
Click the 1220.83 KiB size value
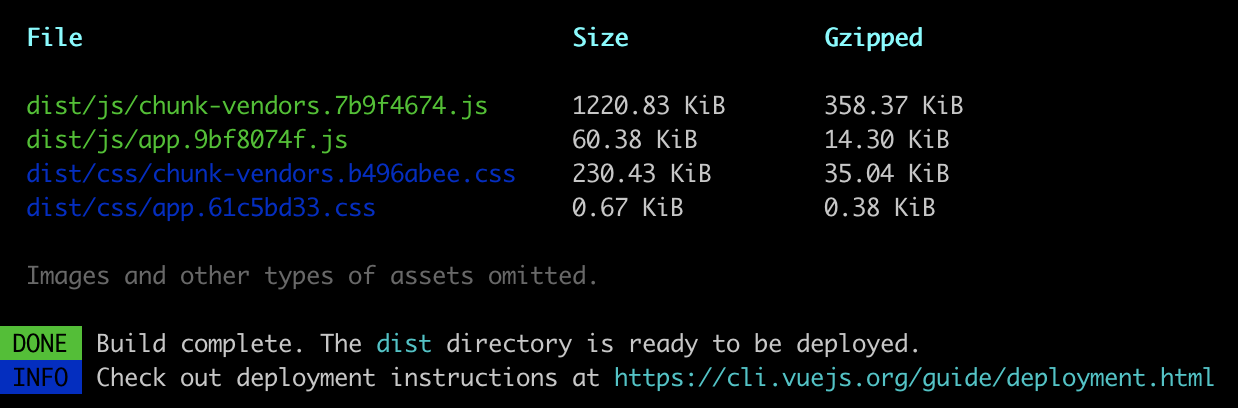pyautogui.click(x=648, y=105)
